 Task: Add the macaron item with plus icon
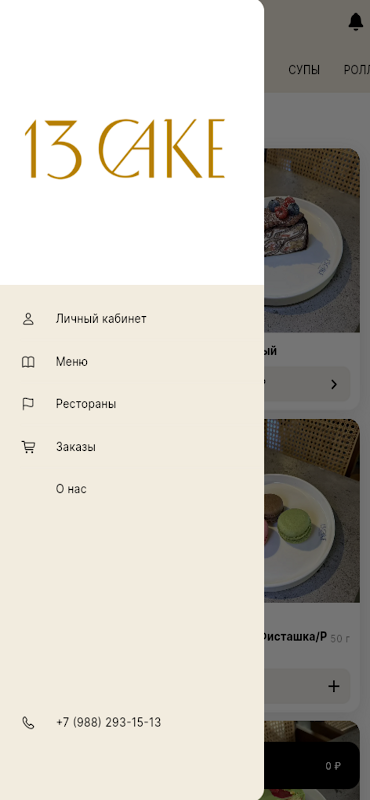point(334,686)
